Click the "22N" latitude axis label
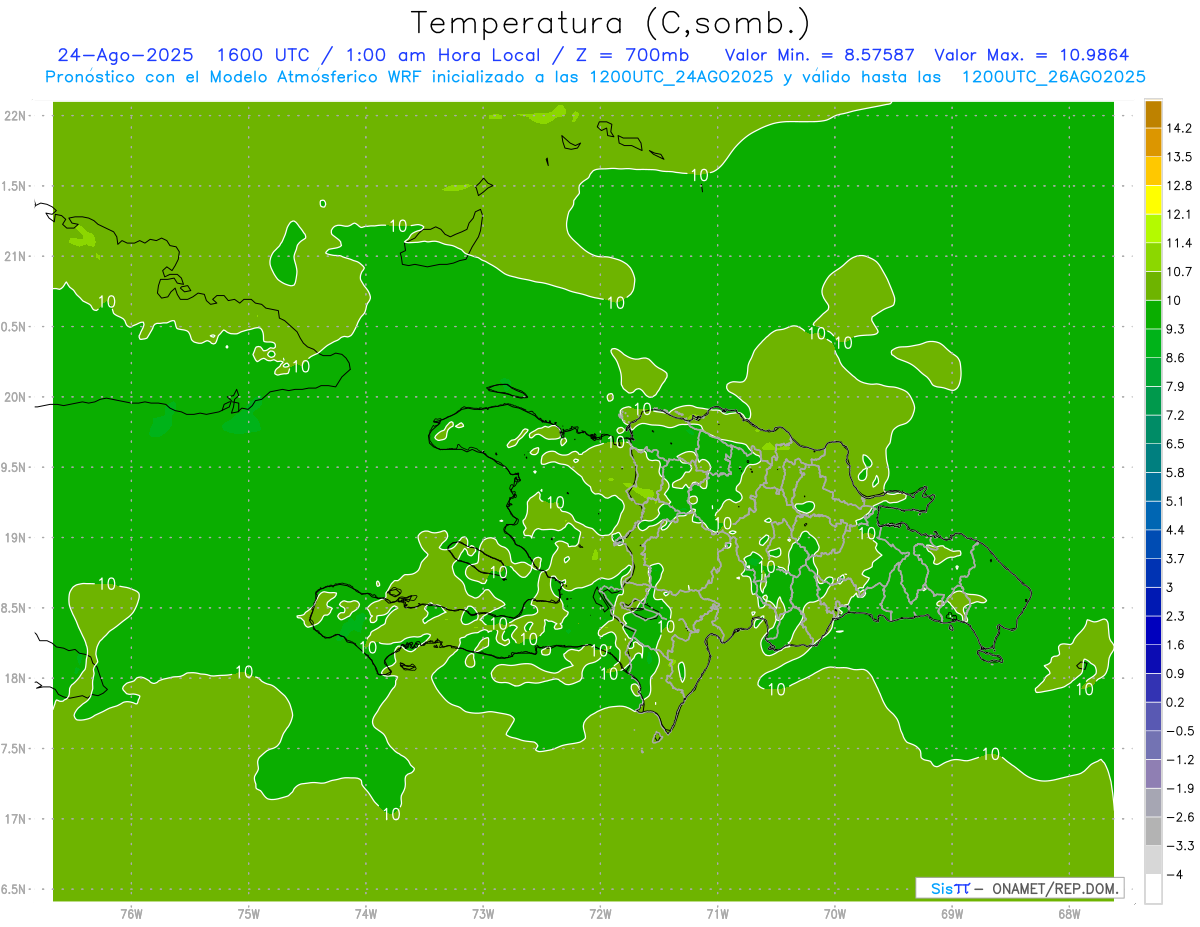Viewport: 1200px width, 927px height. pos(16,116)
